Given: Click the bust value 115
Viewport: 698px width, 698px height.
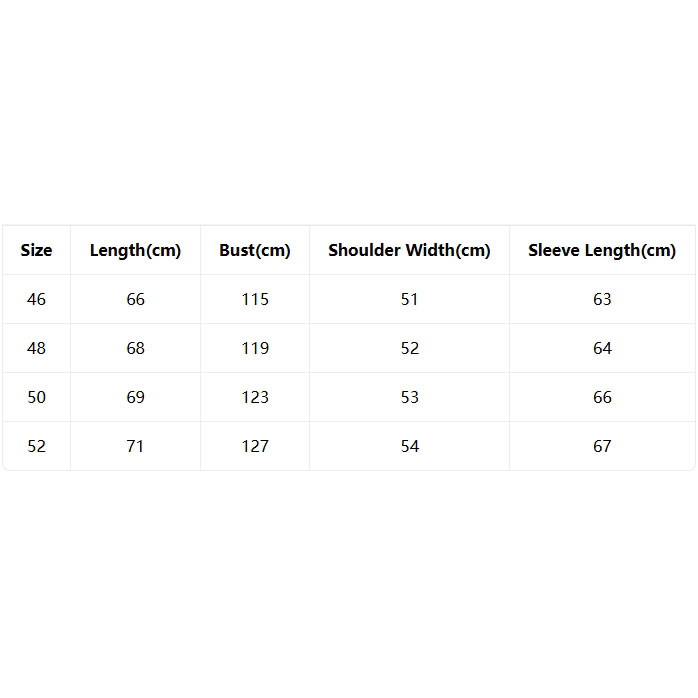Looking at the screenshot, I should (x=255, y=299).
